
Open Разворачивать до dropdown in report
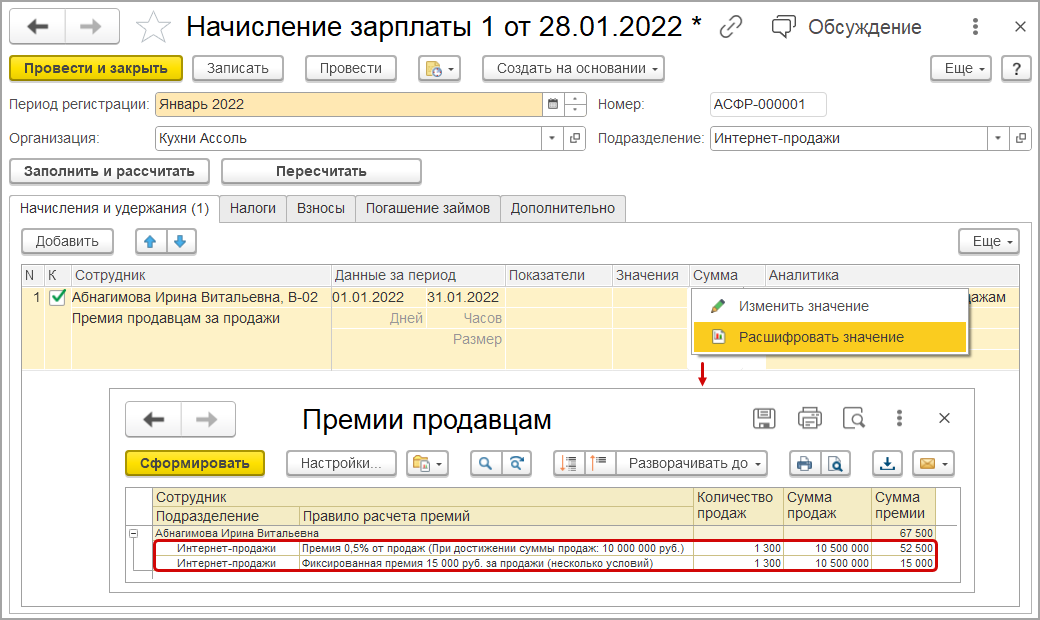point(692,464)
